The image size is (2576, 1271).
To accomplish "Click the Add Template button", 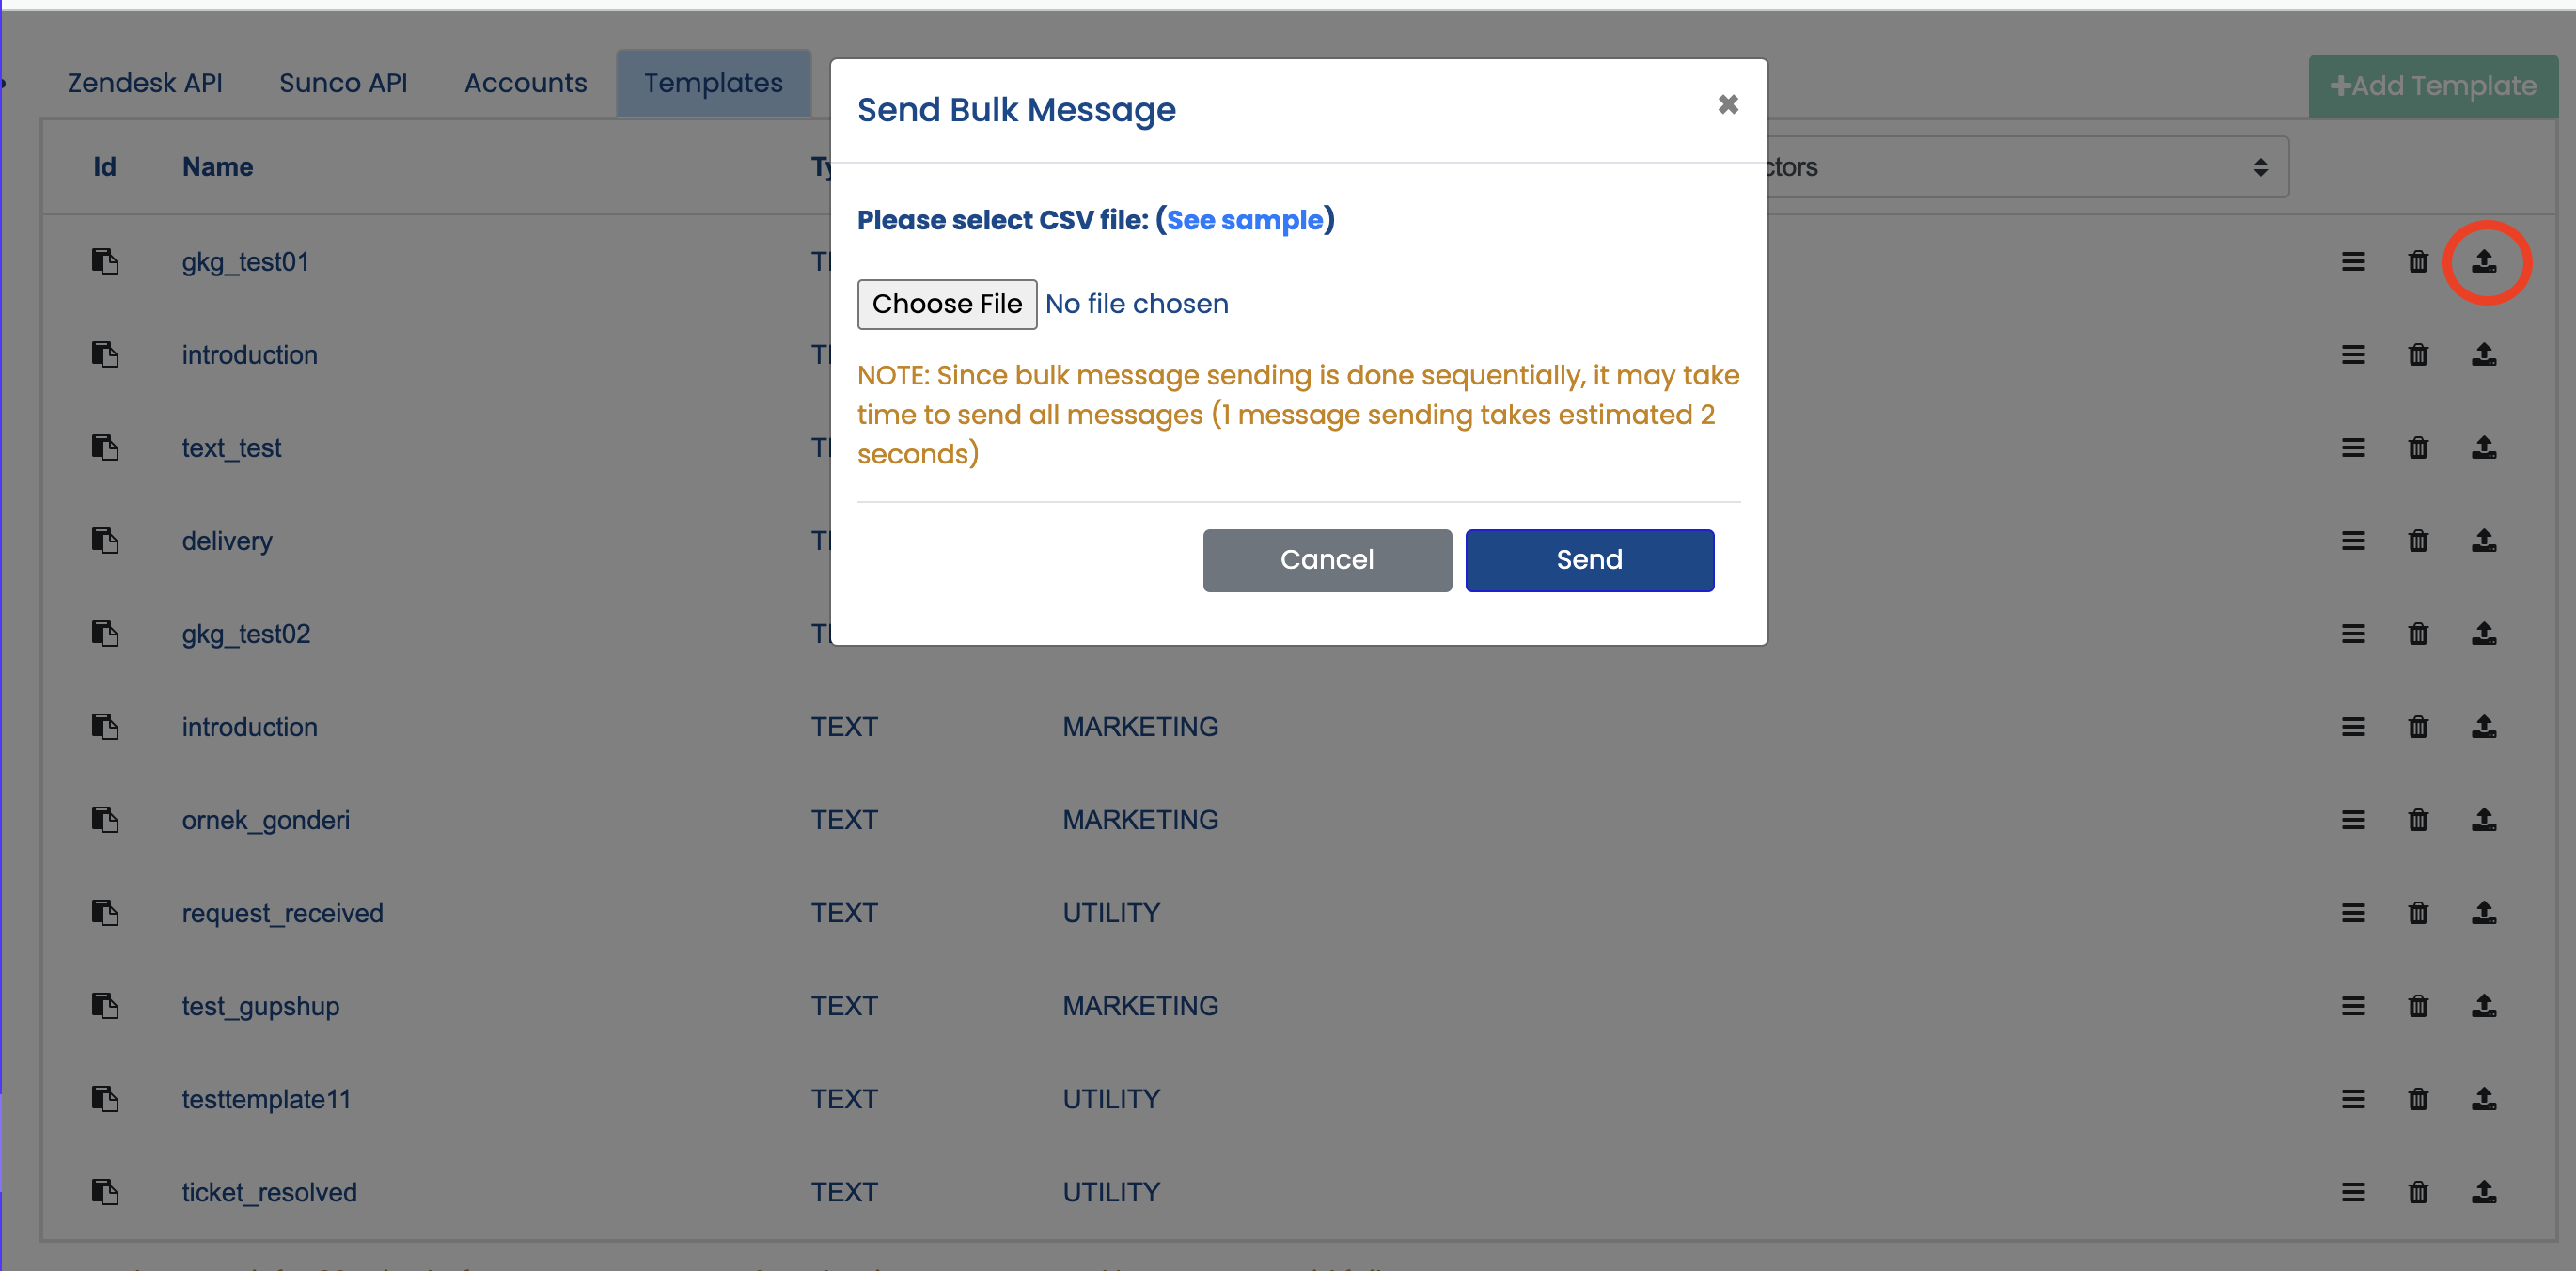I will coord(2432,86).
